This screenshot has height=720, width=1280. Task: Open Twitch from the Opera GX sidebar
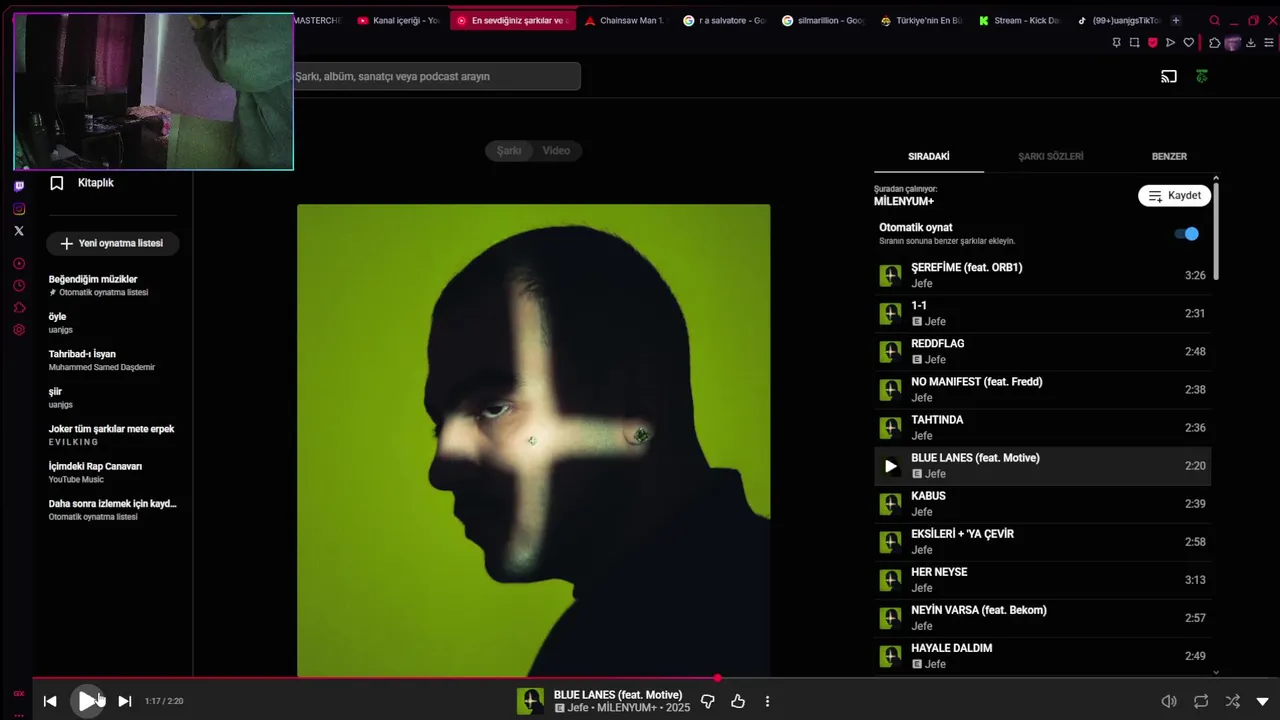coord(19,186)
